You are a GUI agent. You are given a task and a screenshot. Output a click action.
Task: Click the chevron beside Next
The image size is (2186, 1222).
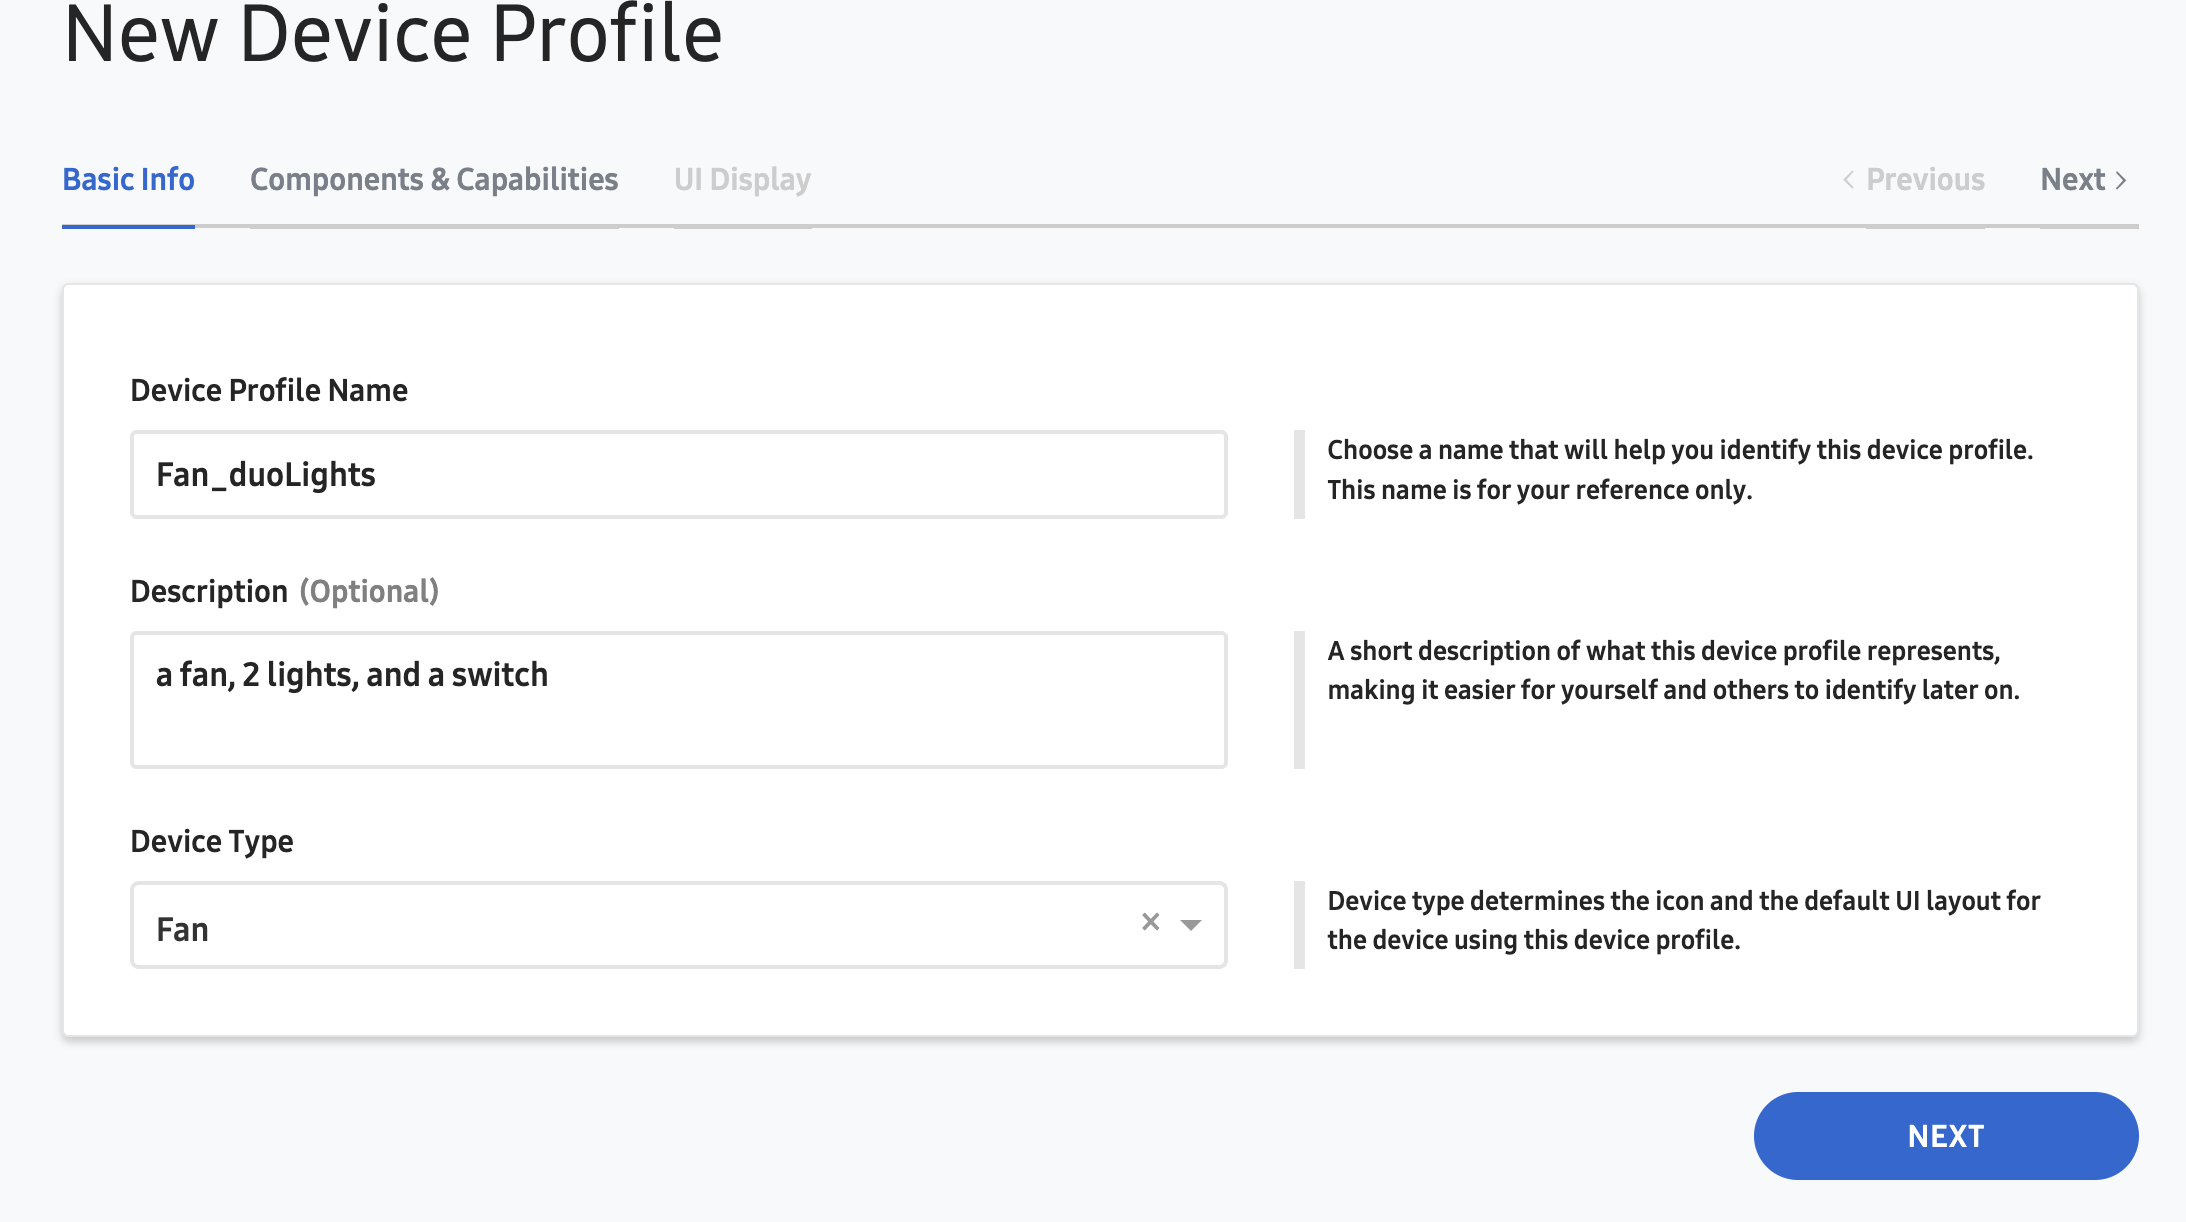pyautogui.click(x=2120, y=180)
